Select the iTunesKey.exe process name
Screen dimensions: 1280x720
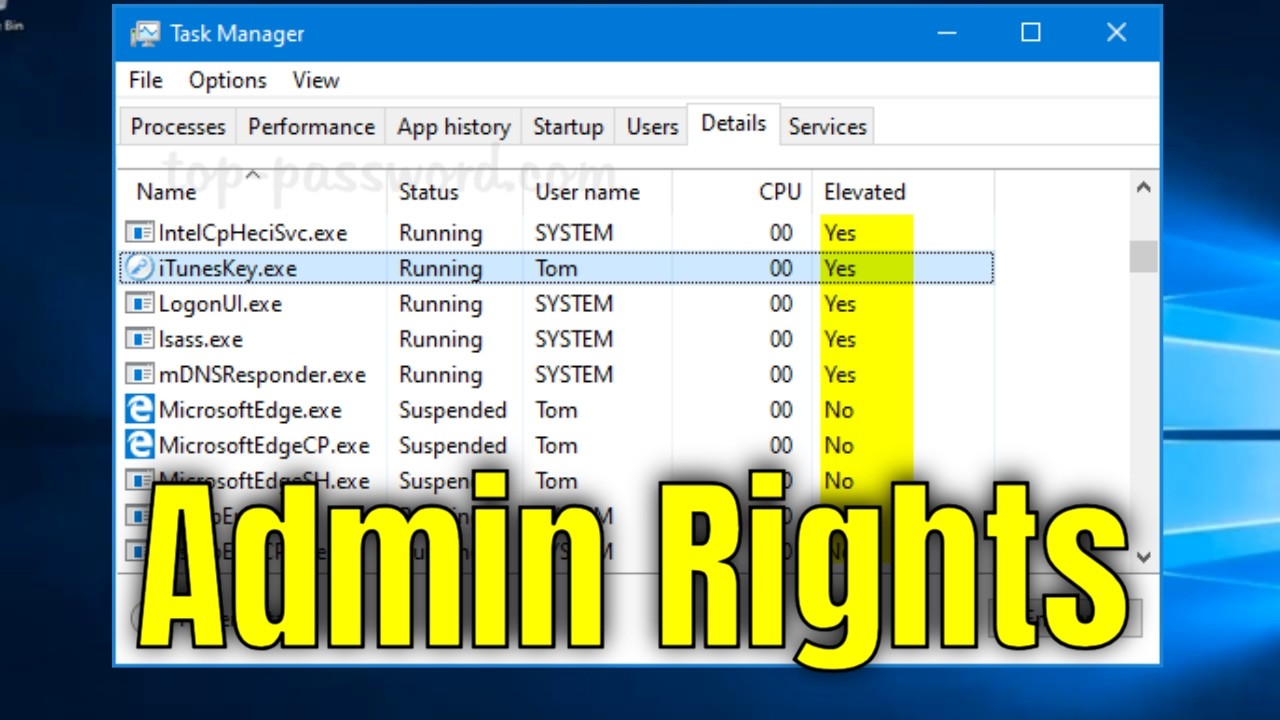click(x=227, y=268)
